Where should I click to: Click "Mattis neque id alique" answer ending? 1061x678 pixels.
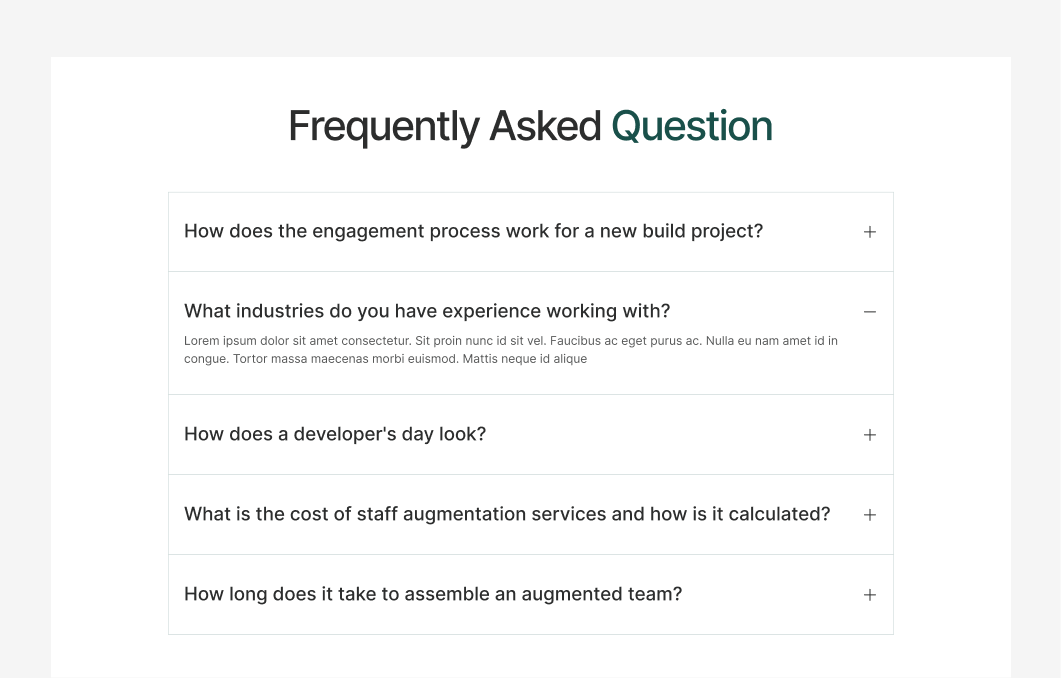525,359
